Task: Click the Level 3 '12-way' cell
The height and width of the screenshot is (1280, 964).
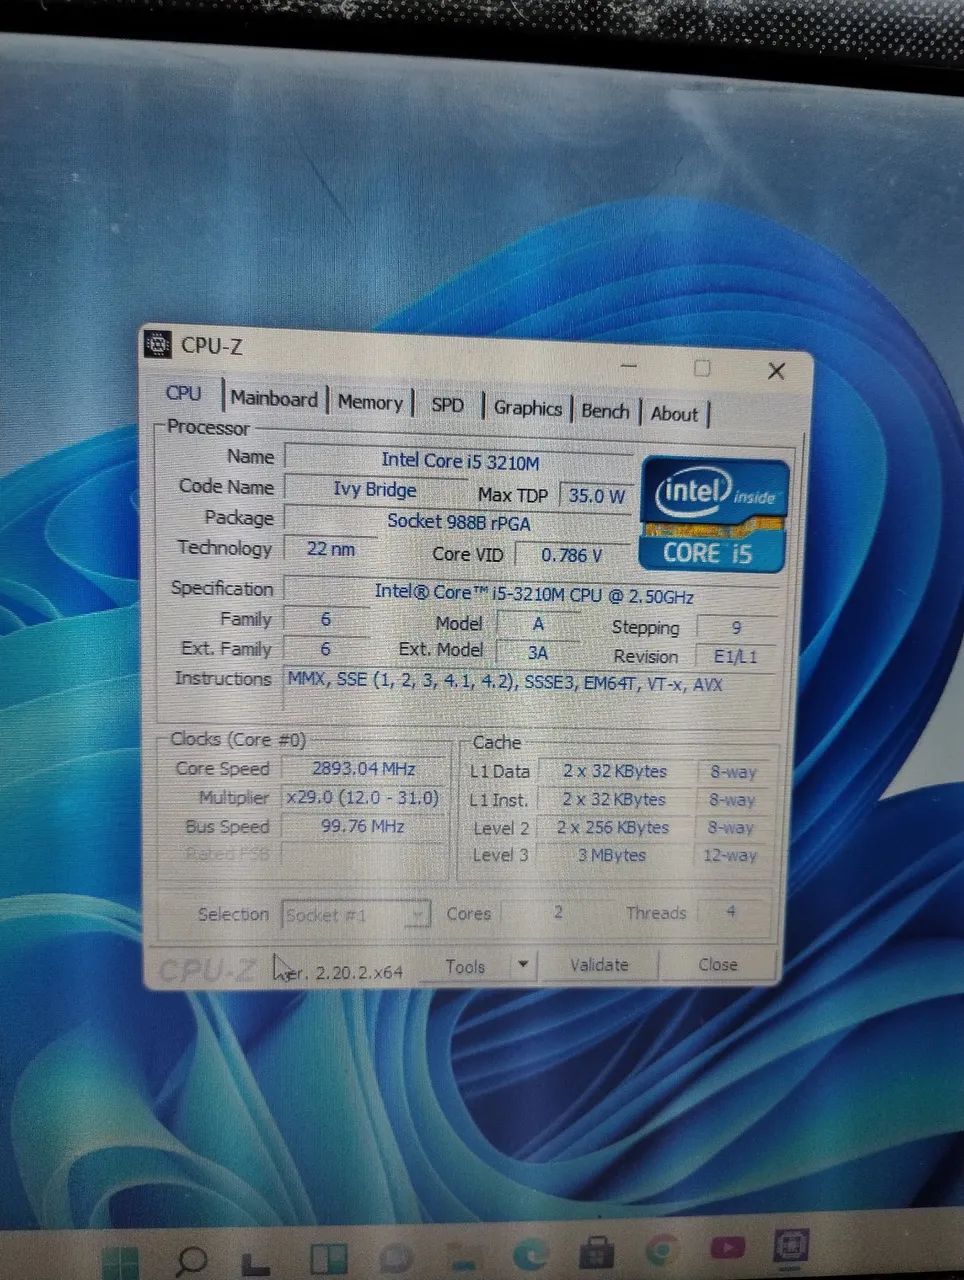Action: (731, 856)
